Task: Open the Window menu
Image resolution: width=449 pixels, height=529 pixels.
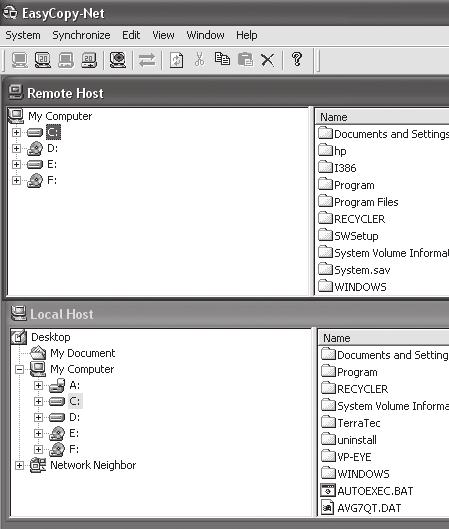Action: (x=205, y=35)
